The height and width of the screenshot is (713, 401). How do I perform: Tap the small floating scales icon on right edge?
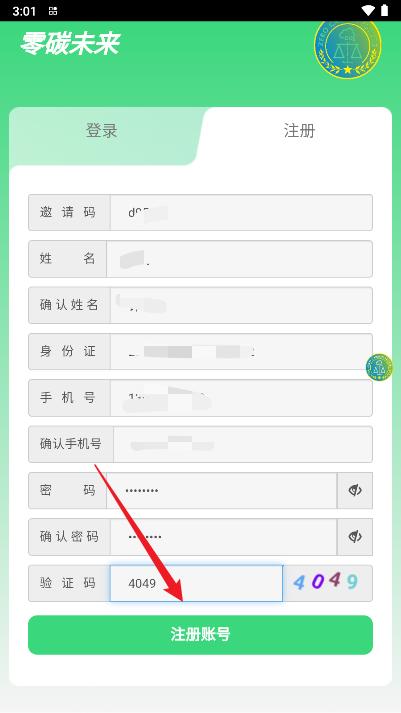[x=380, y=367]
